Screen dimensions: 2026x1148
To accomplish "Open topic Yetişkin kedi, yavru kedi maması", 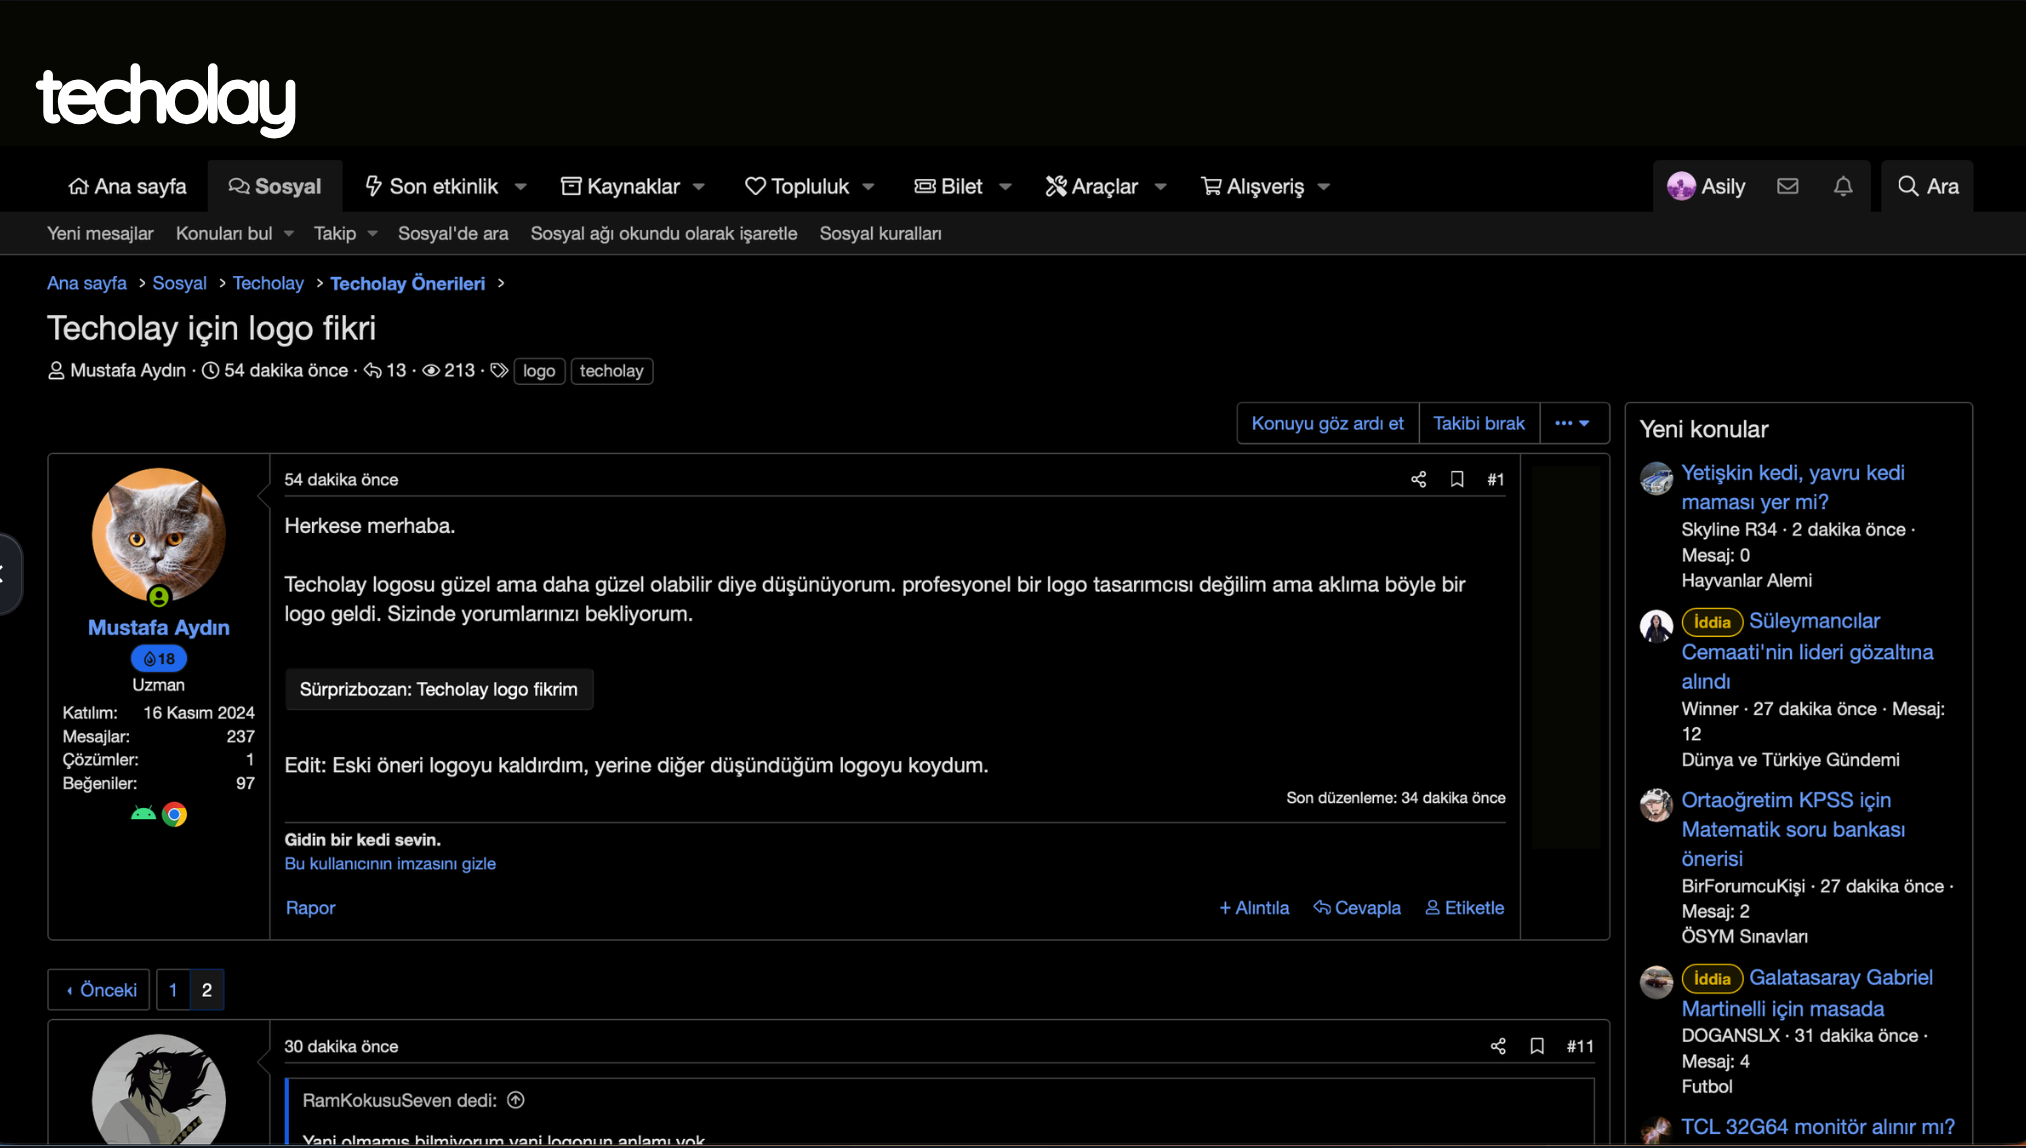I will click(1793, 487).
